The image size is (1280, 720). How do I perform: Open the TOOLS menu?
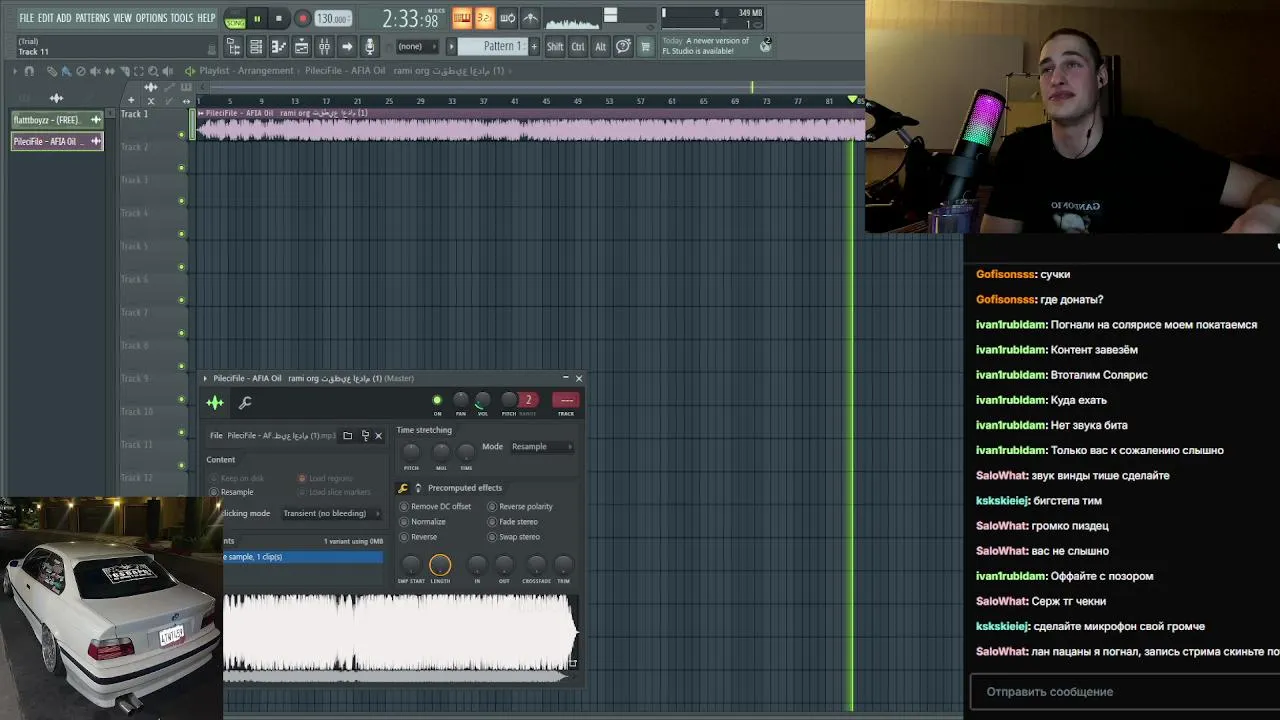(182, 18)
